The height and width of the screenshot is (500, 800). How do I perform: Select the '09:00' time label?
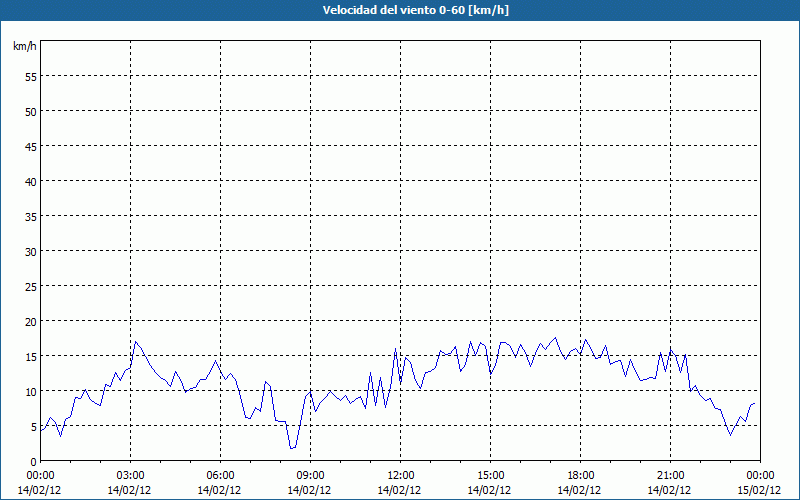pos(310,476)
